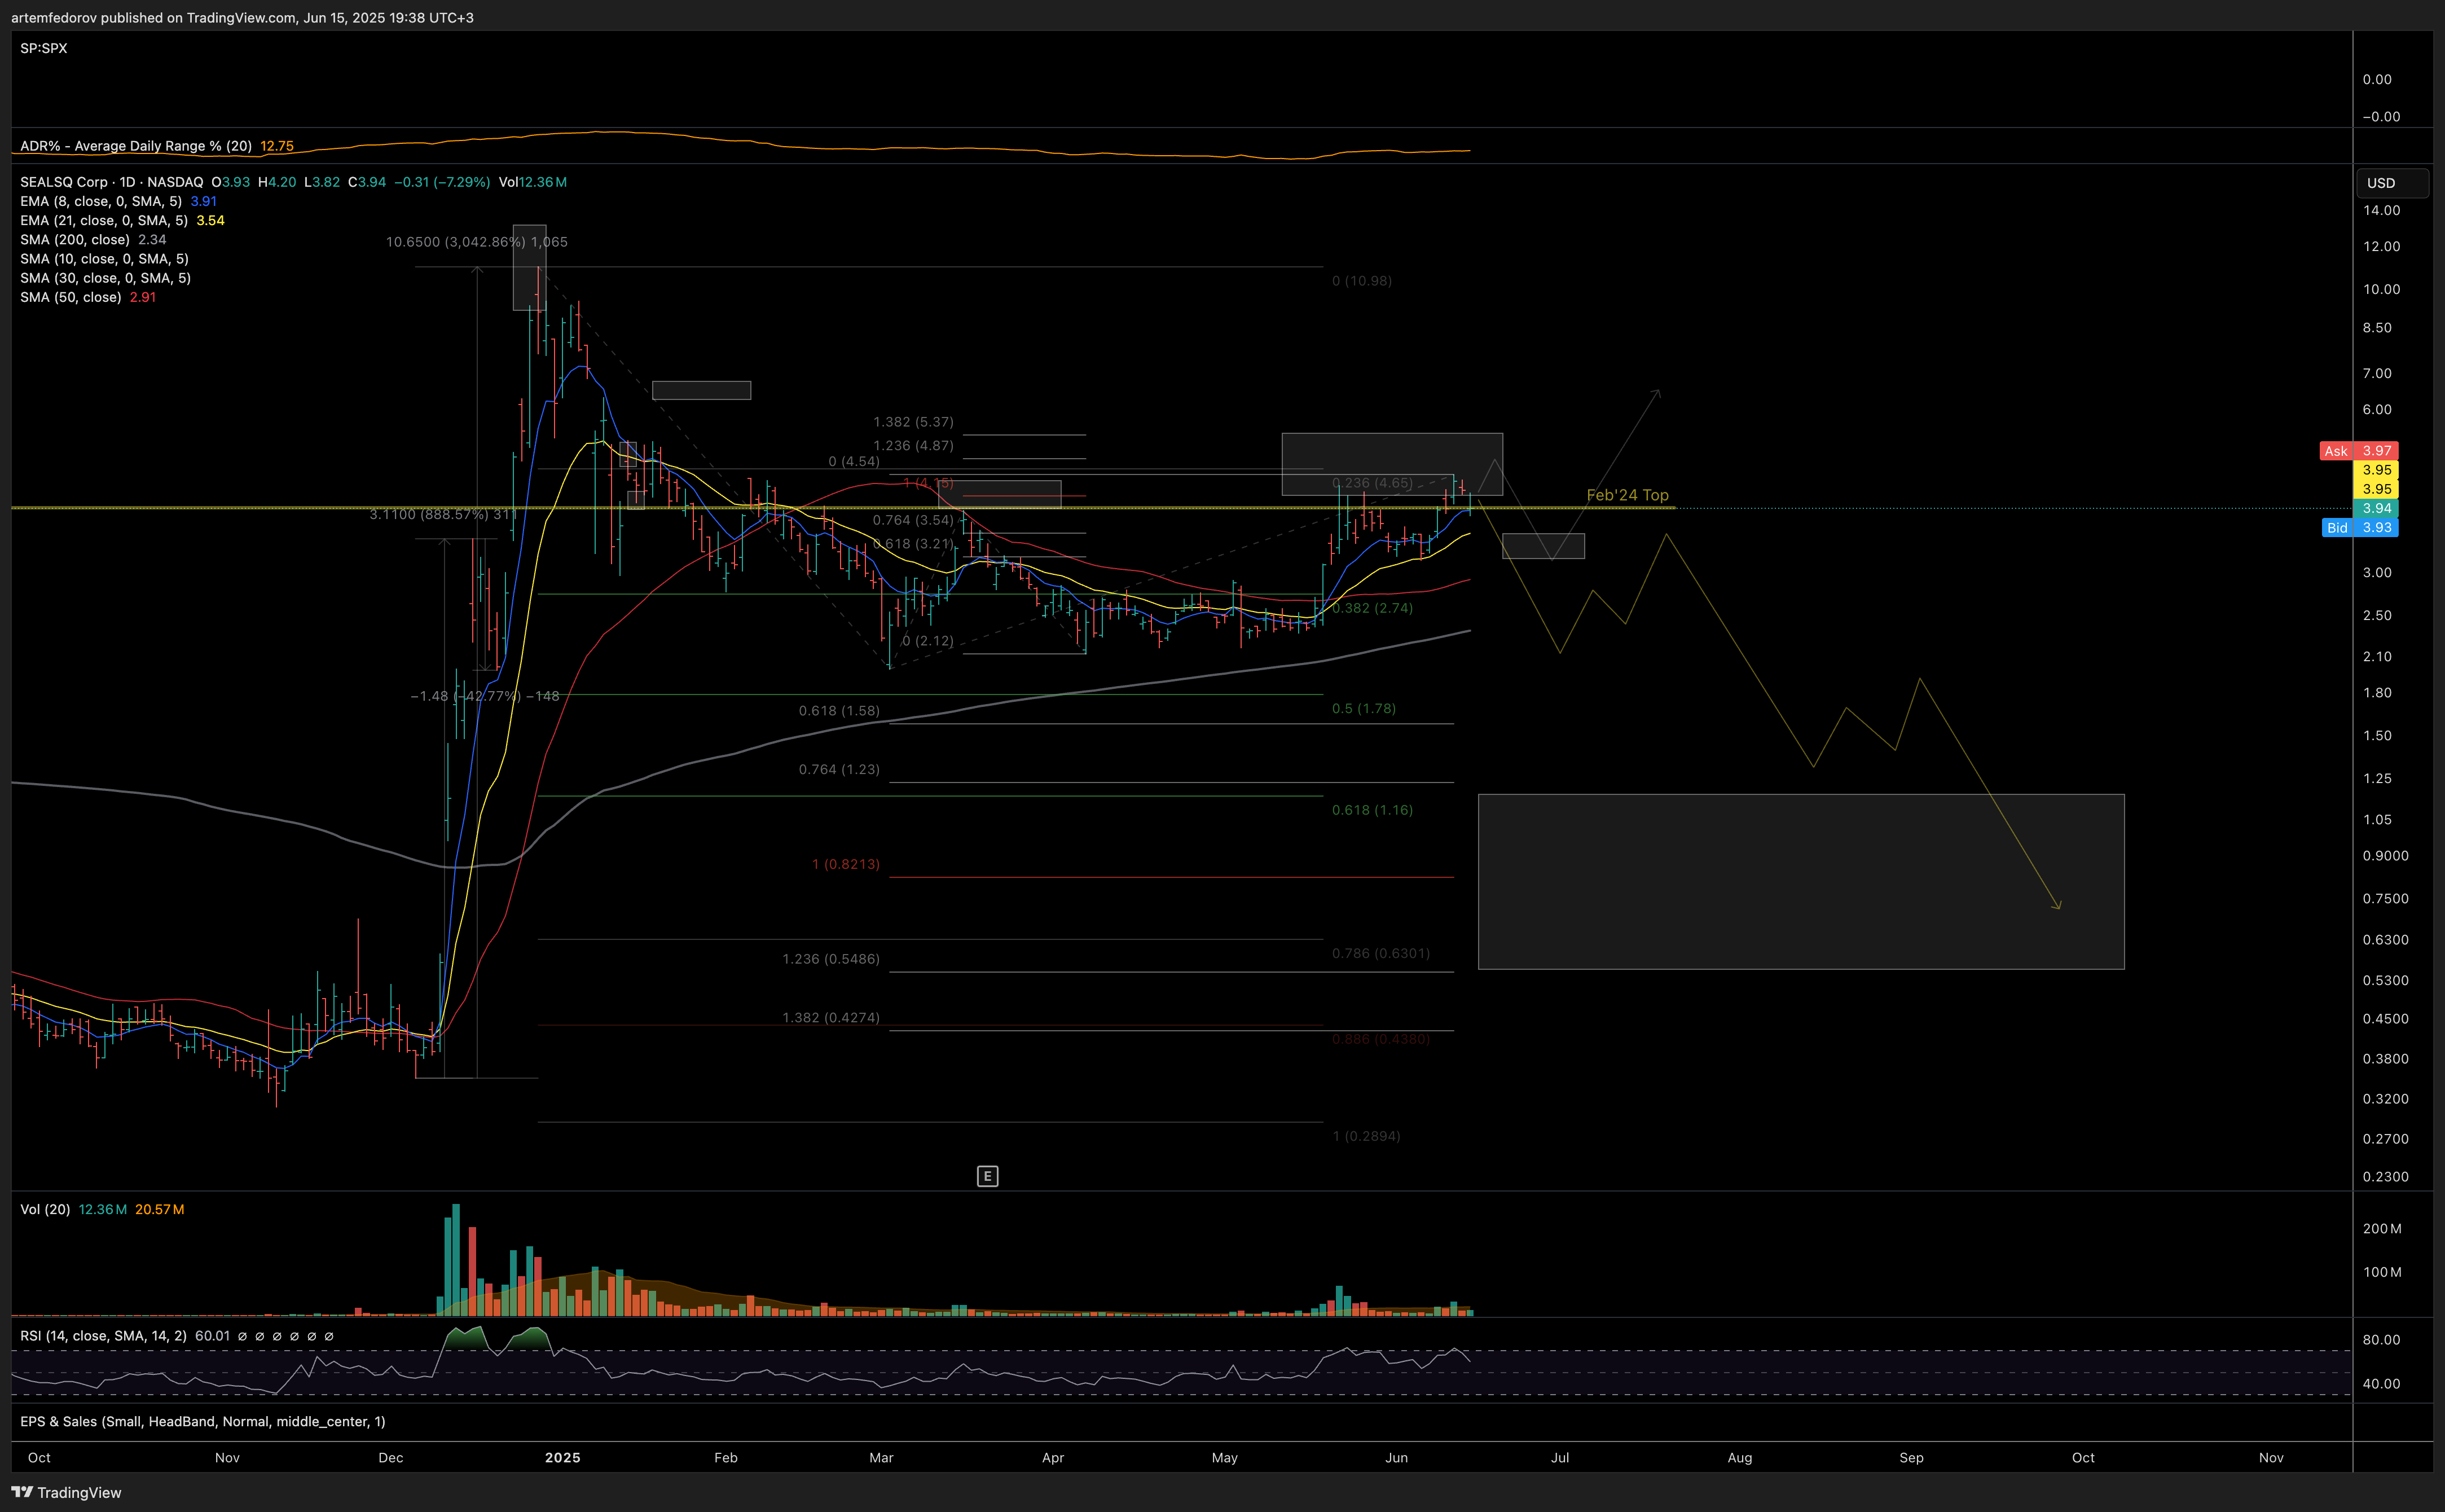Click the 1.382 (0.4274) Fibonacci label

coord(831,1018)
